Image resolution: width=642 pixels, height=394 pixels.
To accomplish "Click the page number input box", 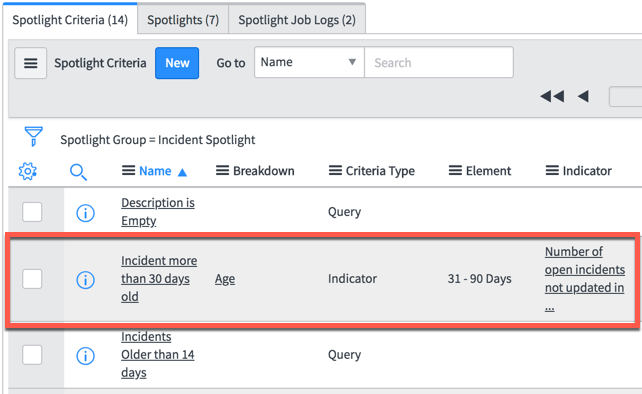I will [626, 97].
